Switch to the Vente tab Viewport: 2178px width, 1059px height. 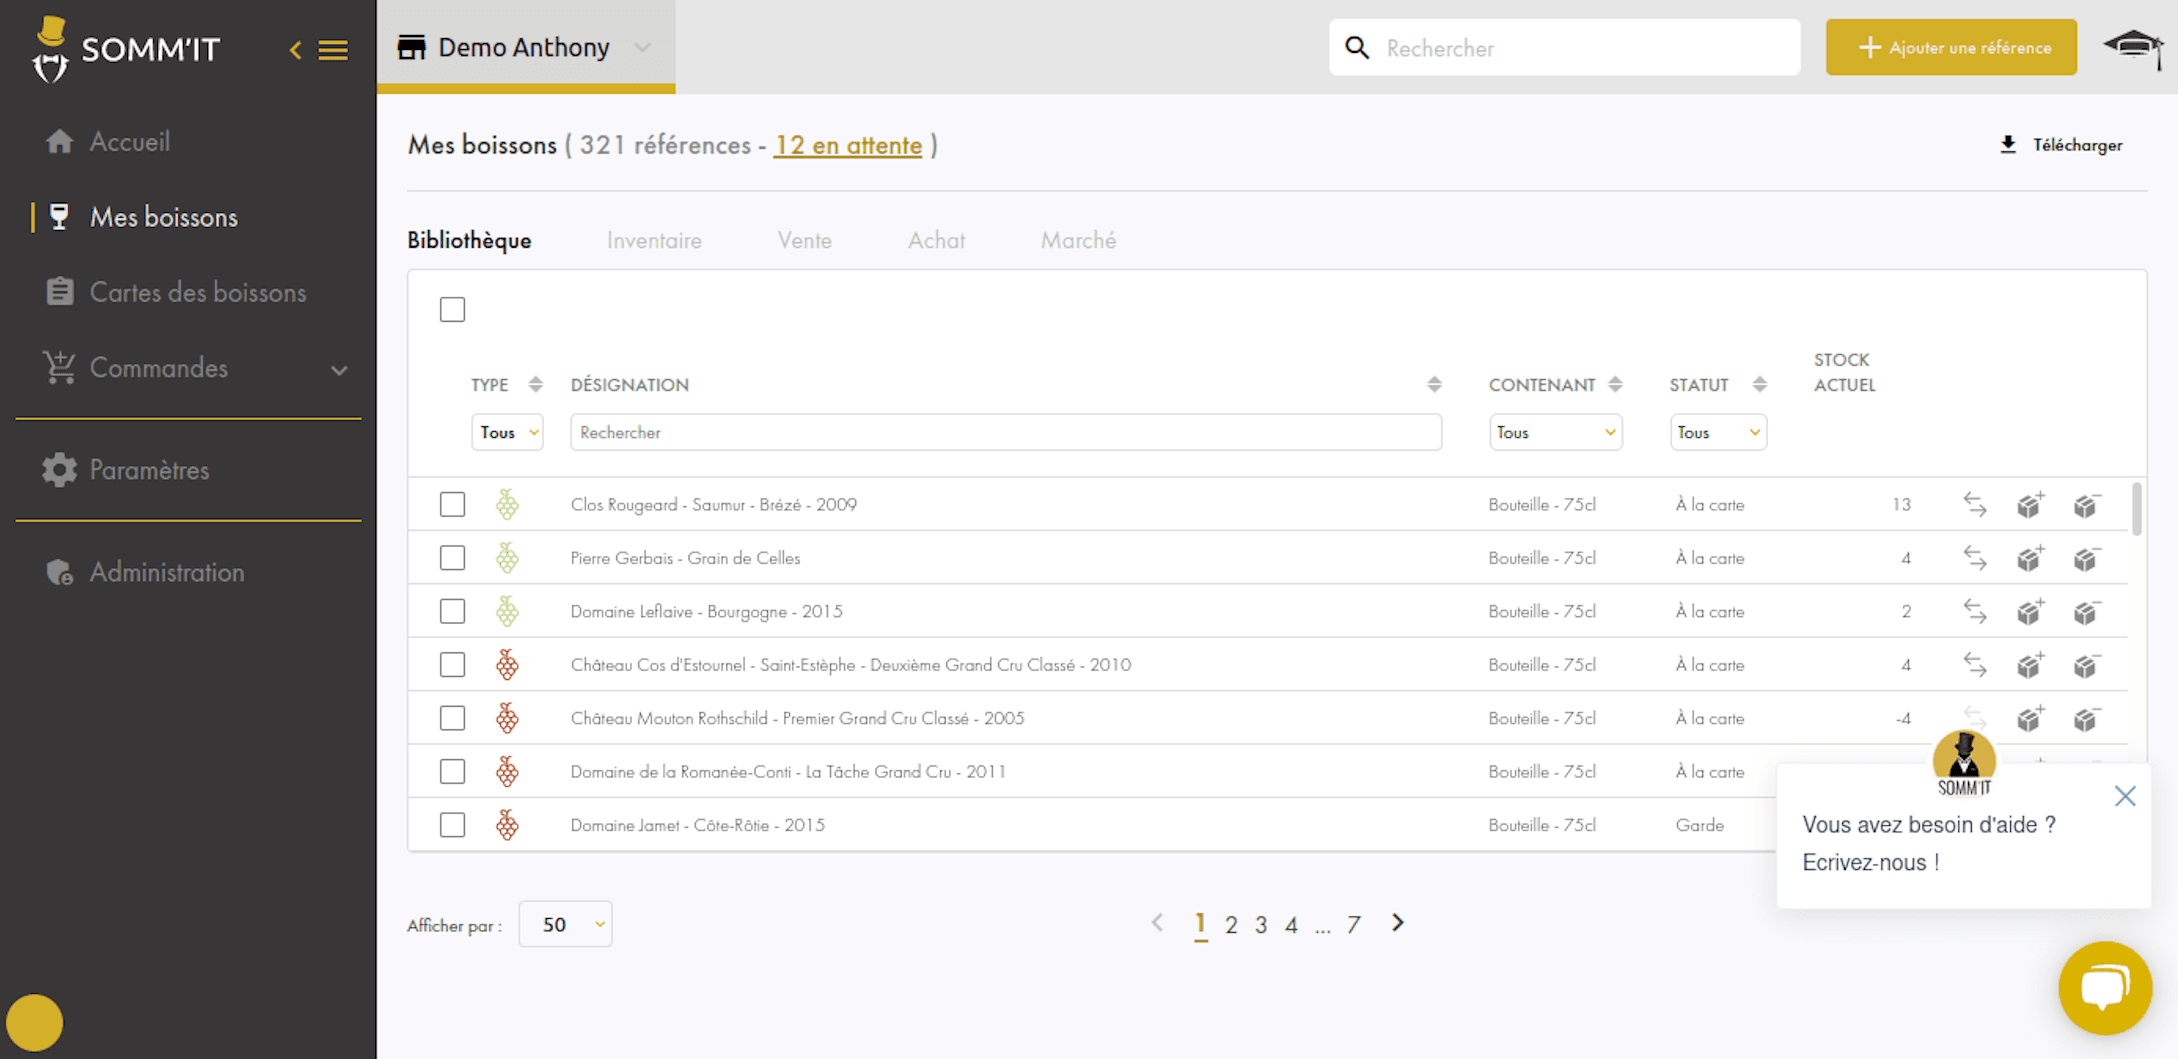pos(804,240)
